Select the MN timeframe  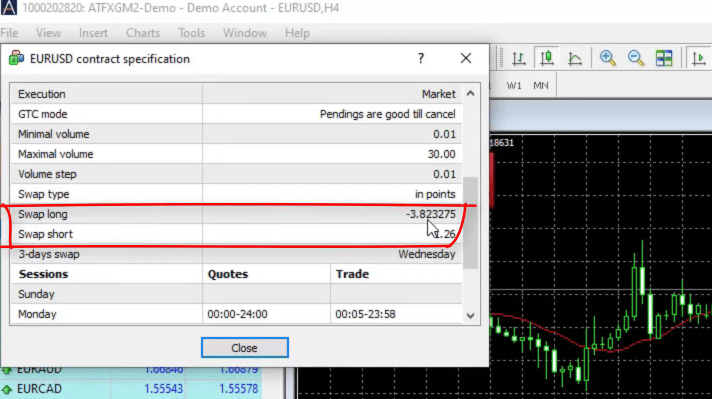[x=541, y=85]
